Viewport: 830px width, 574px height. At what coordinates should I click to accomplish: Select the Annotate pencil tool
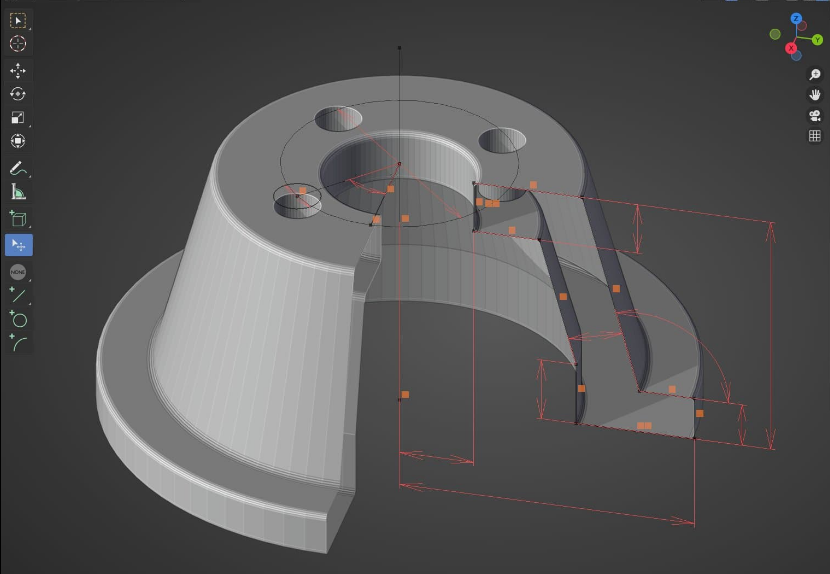[x=18, y=168]
